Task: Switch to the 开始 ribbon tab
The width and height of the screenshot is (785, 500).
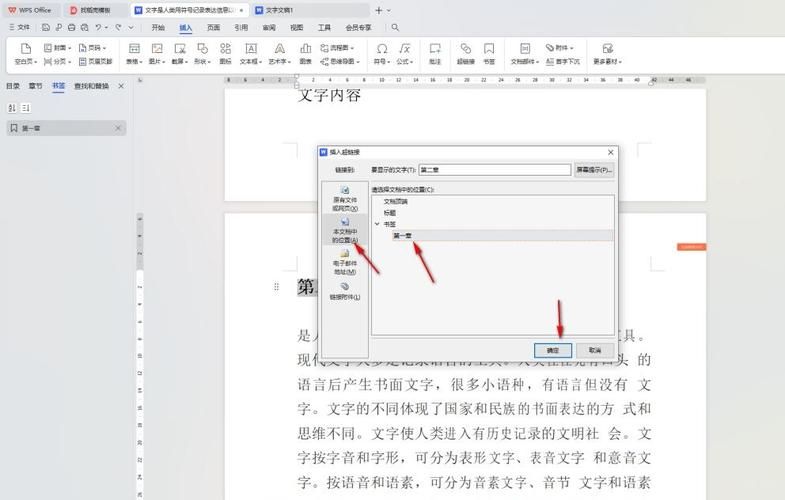Action: pyautogui.click(x=158, y=28)
